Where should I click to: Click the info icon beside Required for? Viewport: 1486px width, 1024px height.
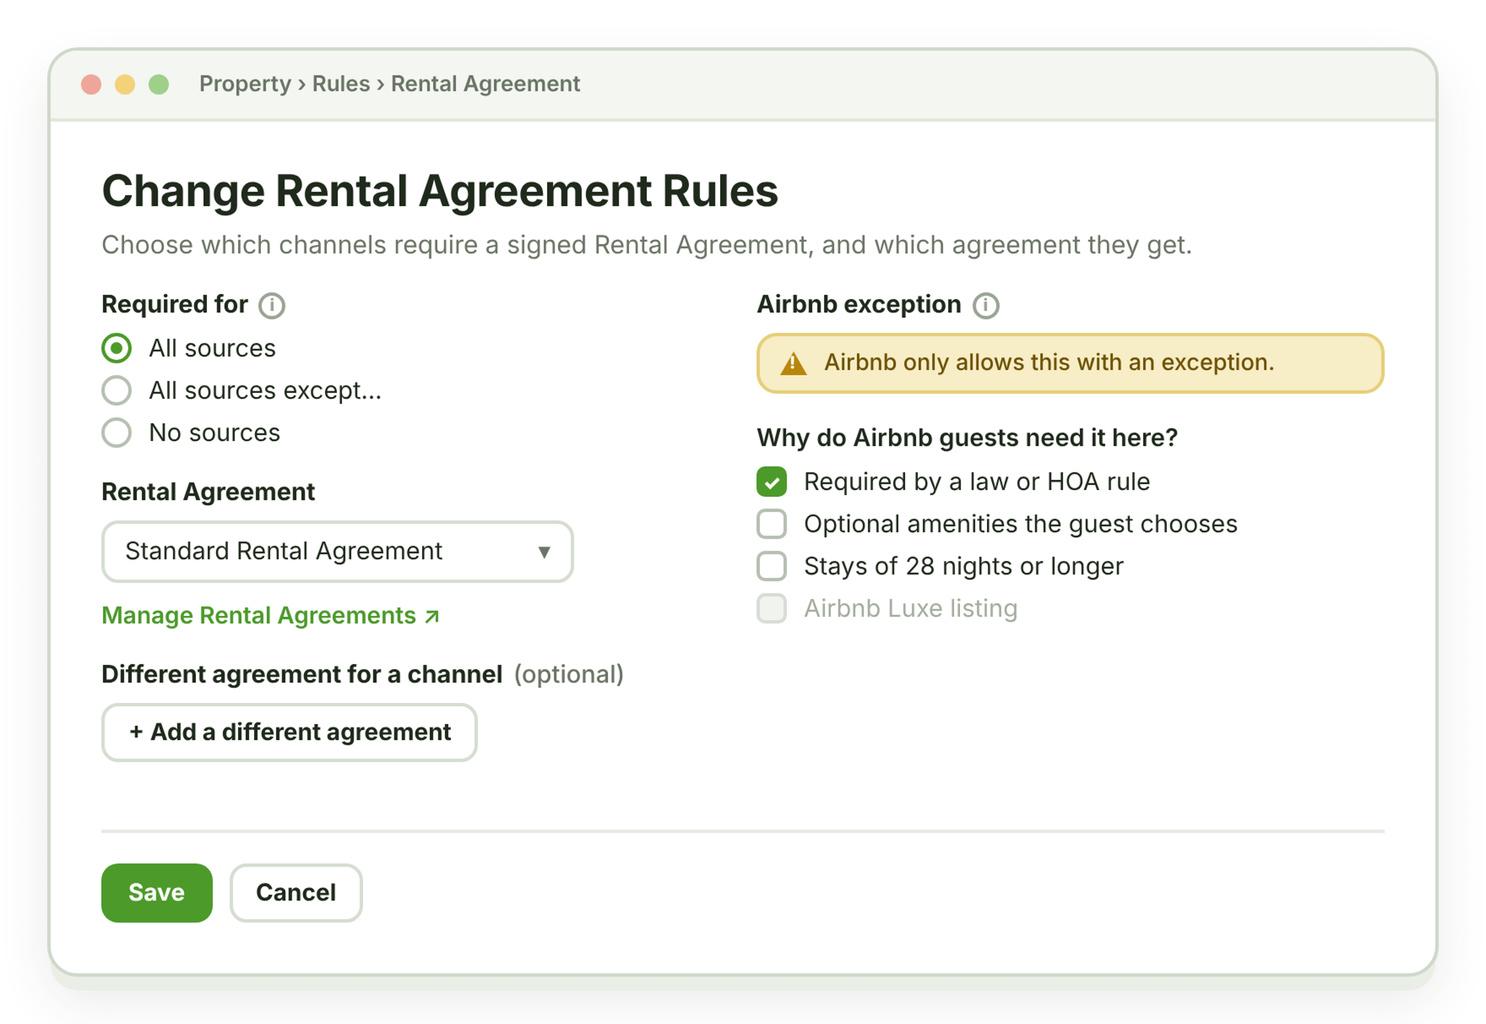point(272,305)
